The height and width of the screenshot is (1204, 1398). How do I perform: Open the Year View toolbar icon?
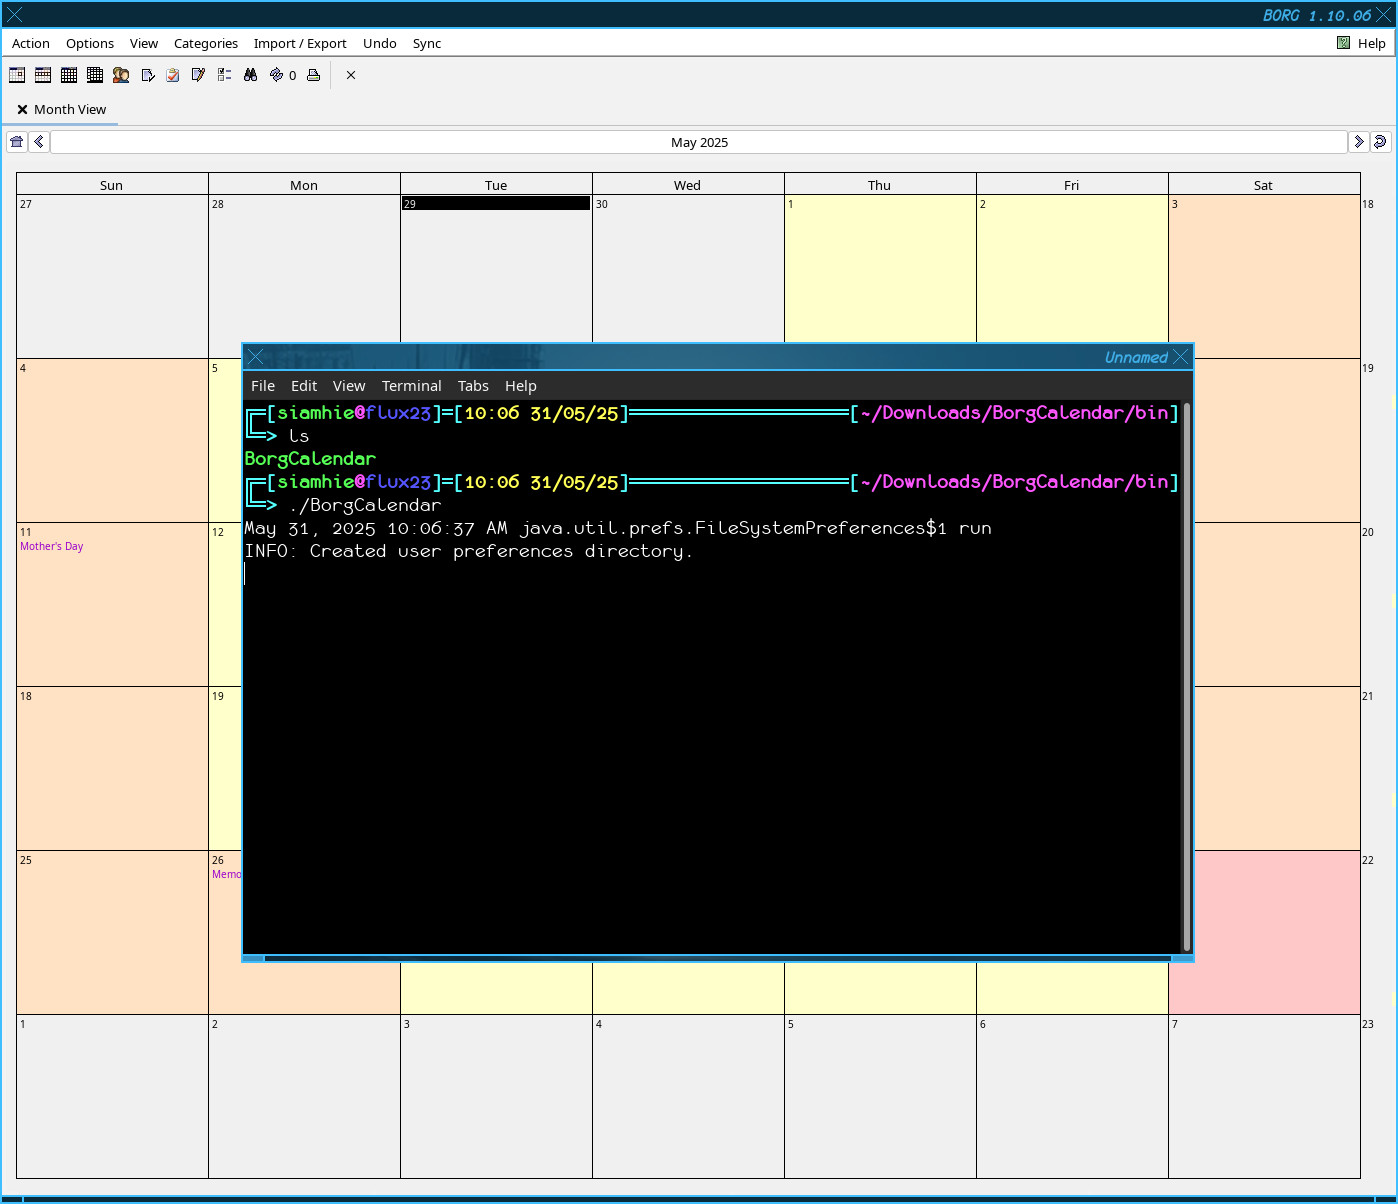tap(95, 75)
